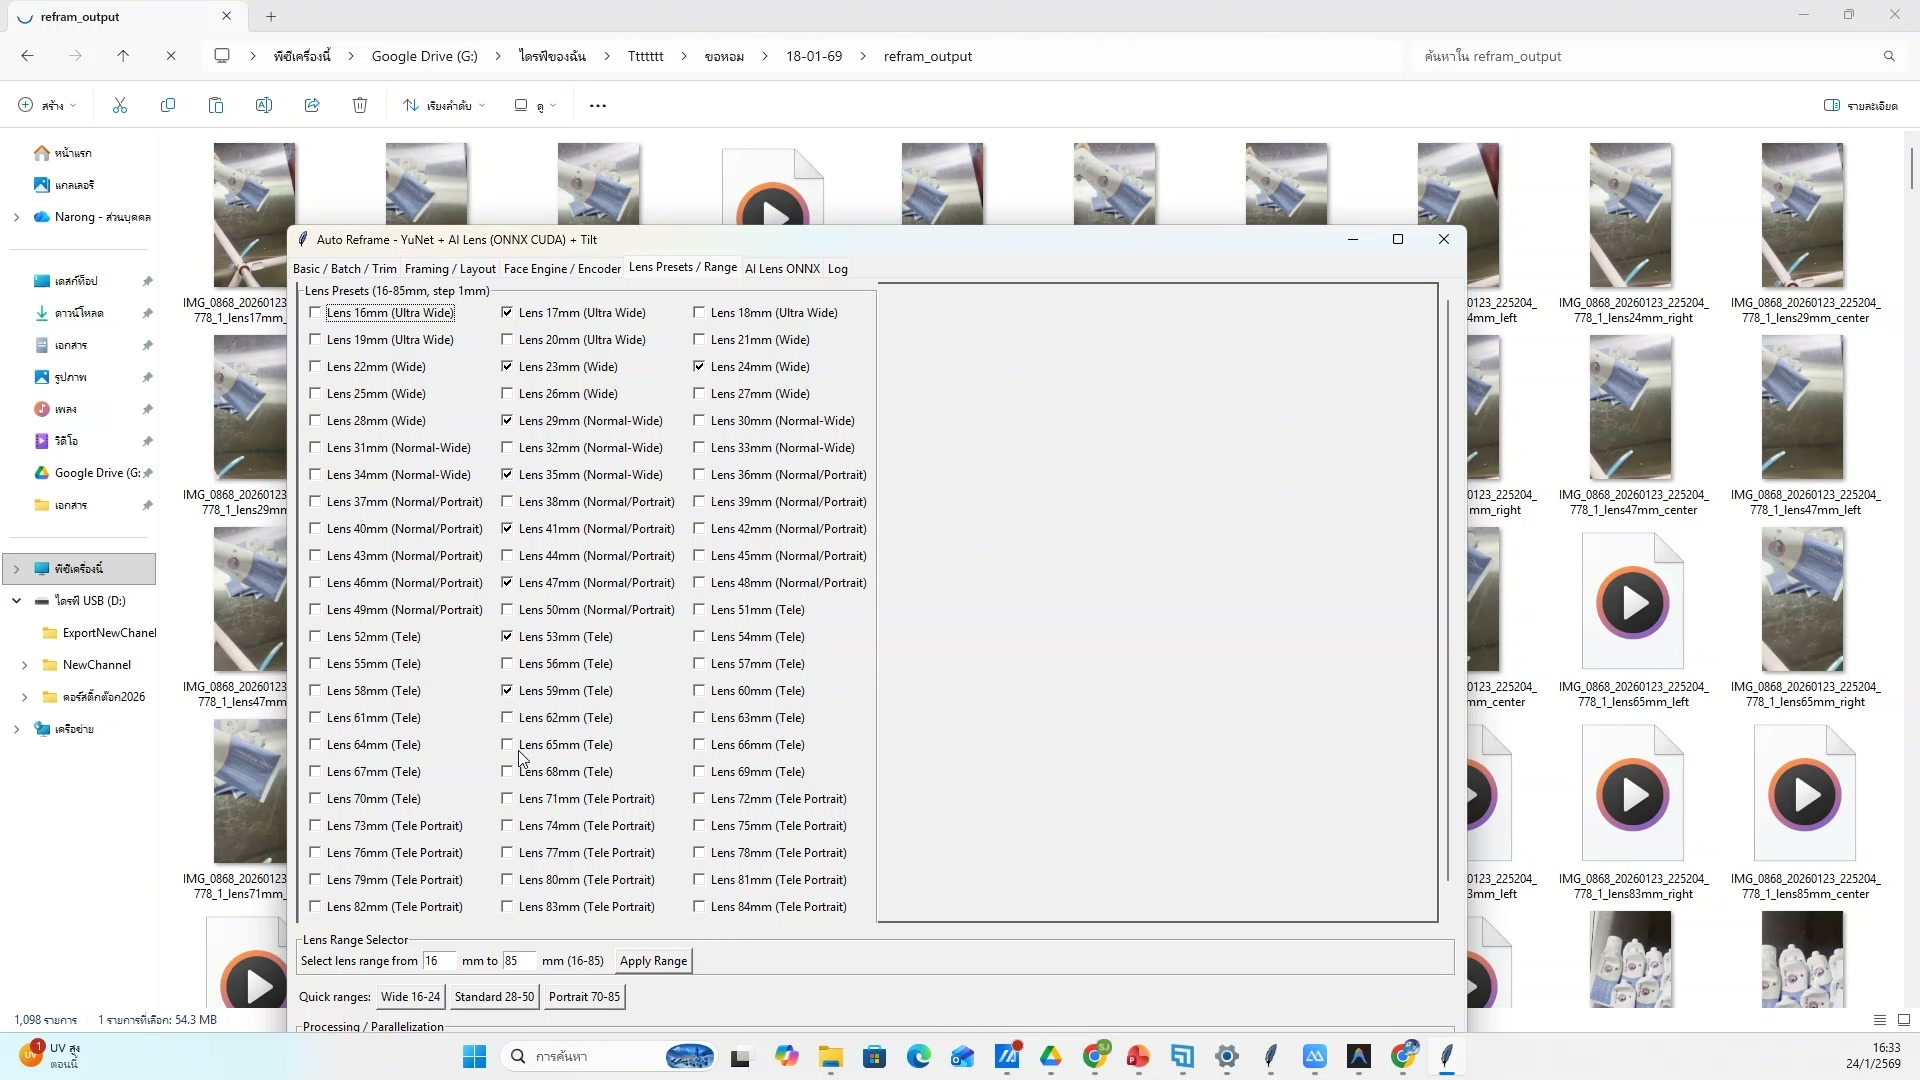Screen dimensions: 1920x1080
Task: Click the Delete trash icon
Action: 360,105
